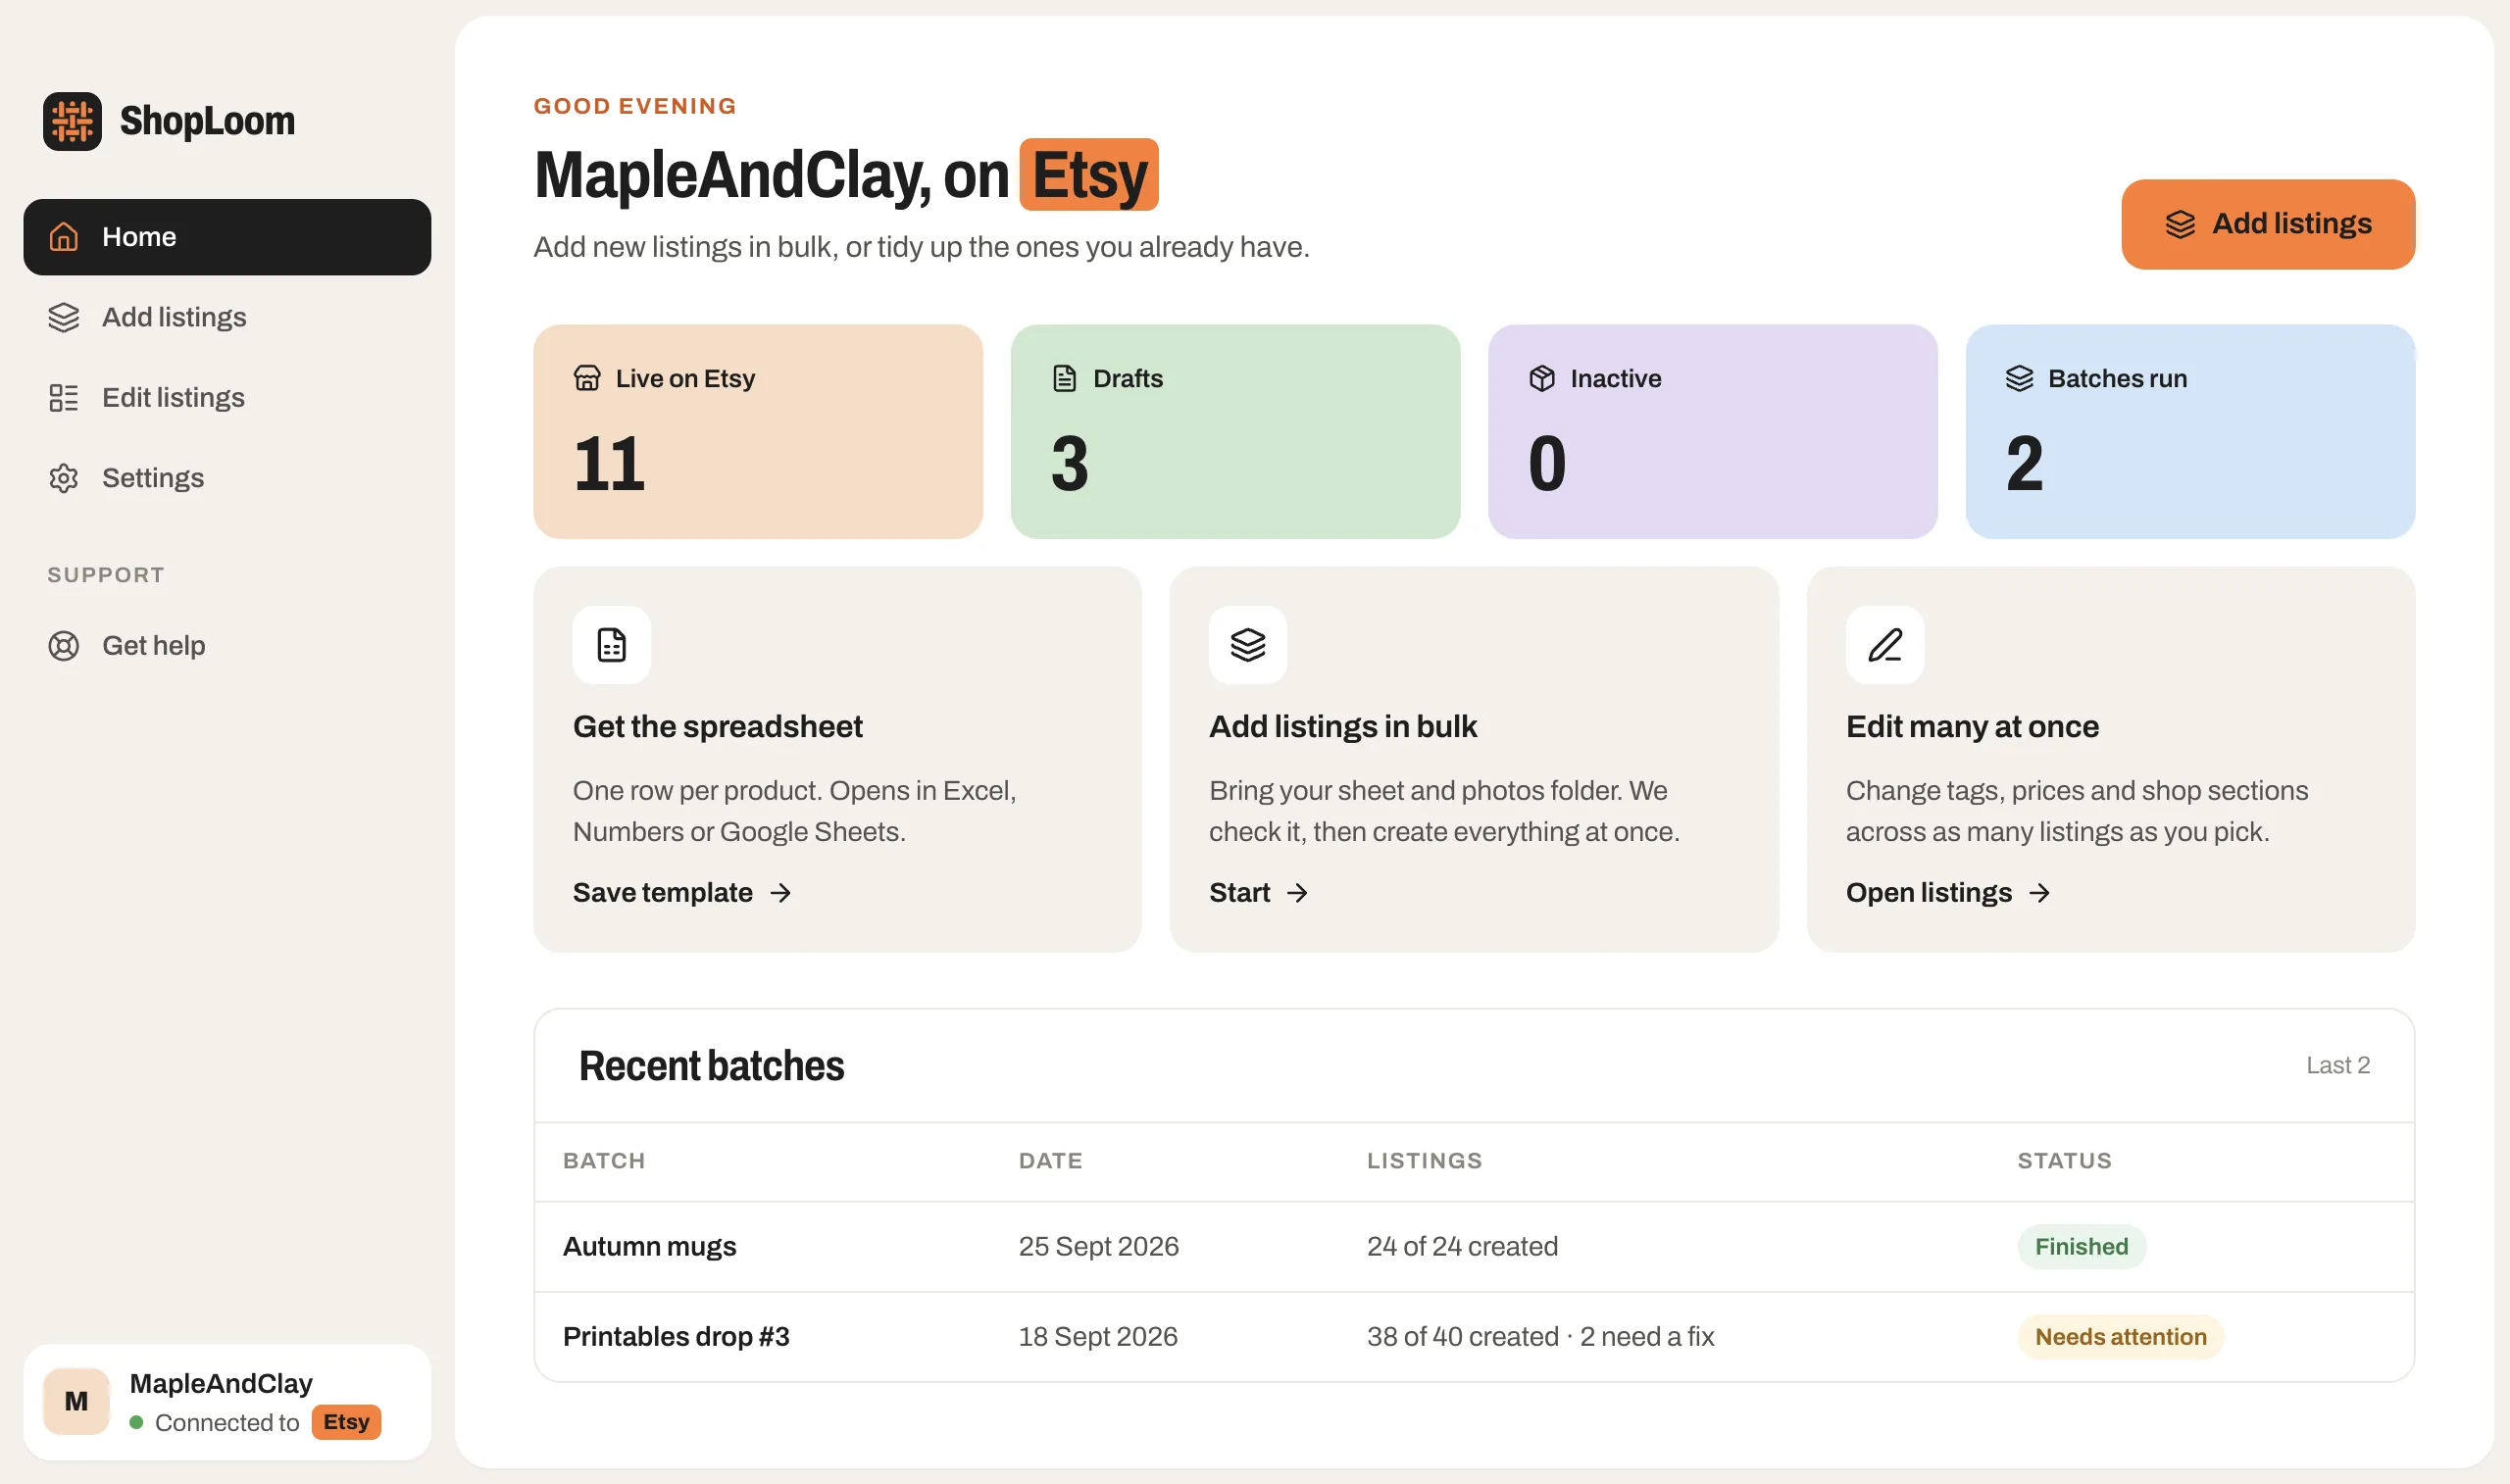
Task: Click the layers icon on Add listings in bulk card
Action: pos(1248,645)
